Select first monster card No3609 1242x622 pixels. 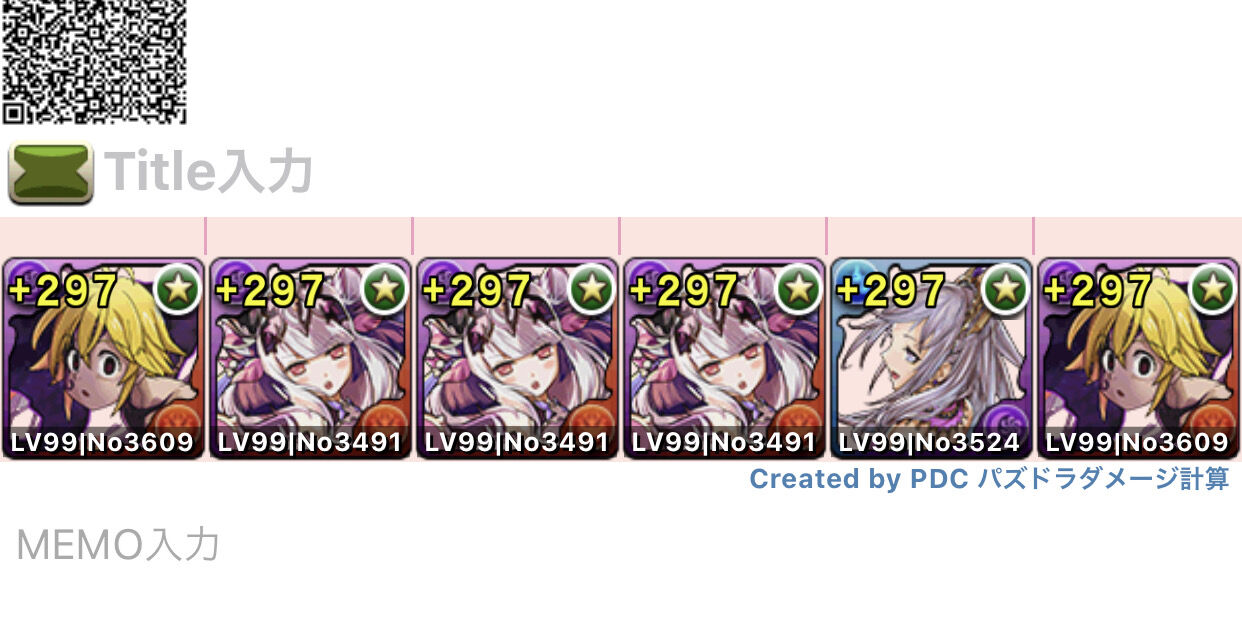click(x=103, y=359)
